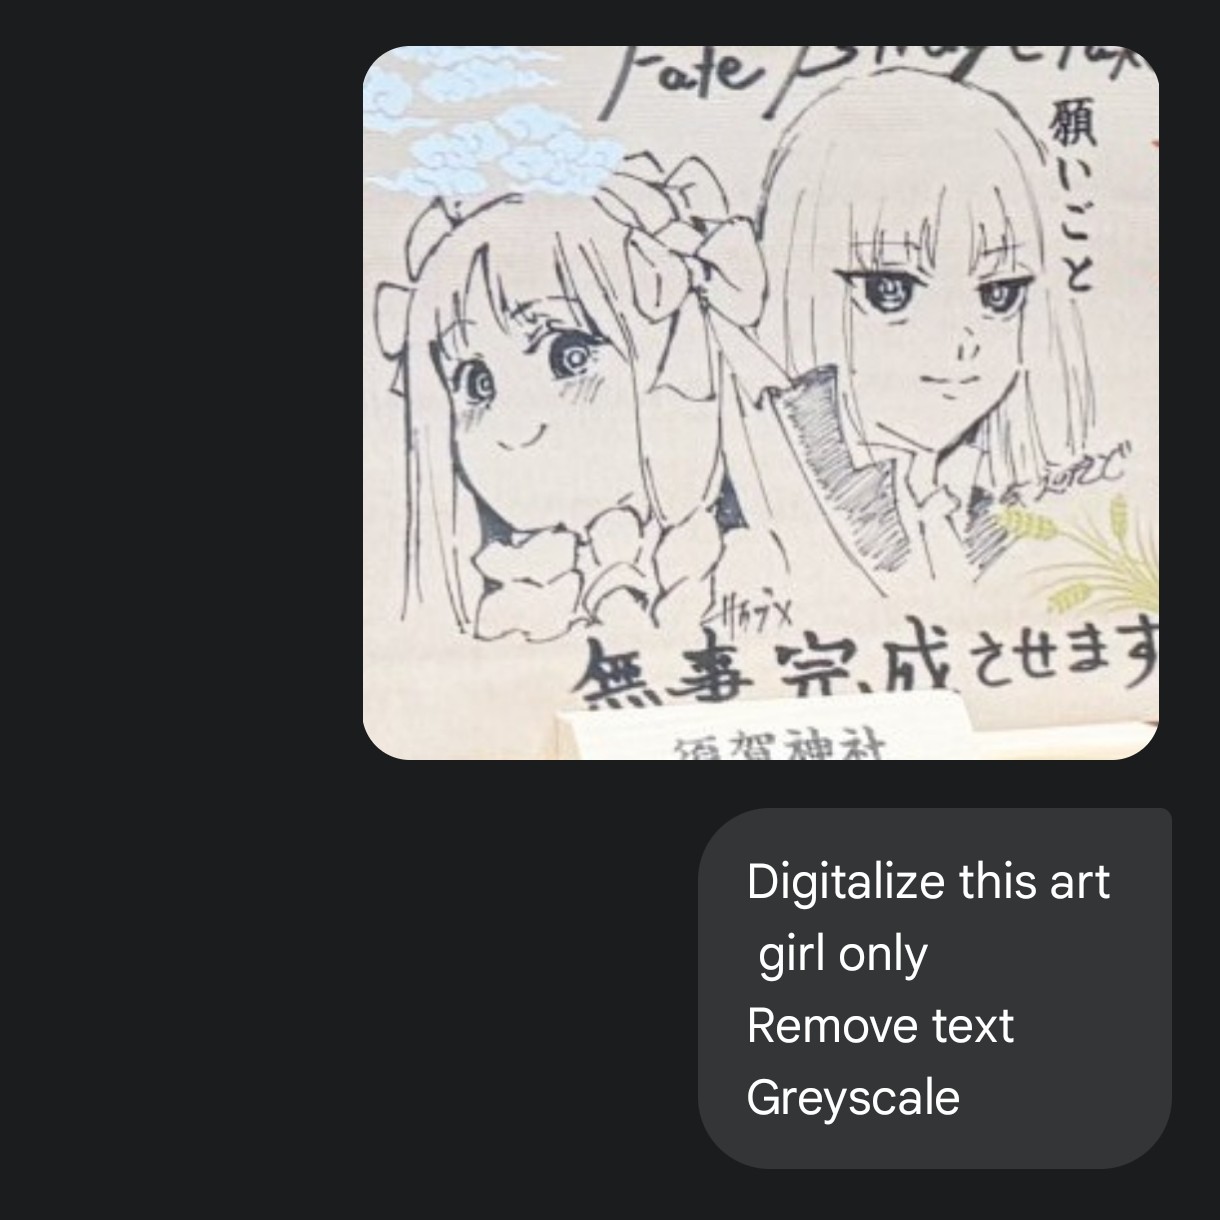The height and width of the screenshot is (1220, 1220).
Task: Click the 'Greyscale' word in the message
Action: click(x=853, y=1098)
